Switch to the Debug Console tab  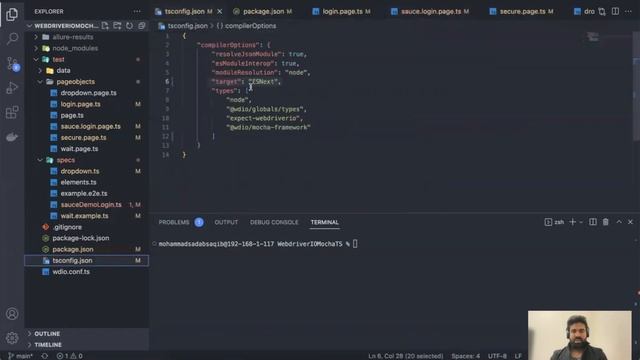274,222
